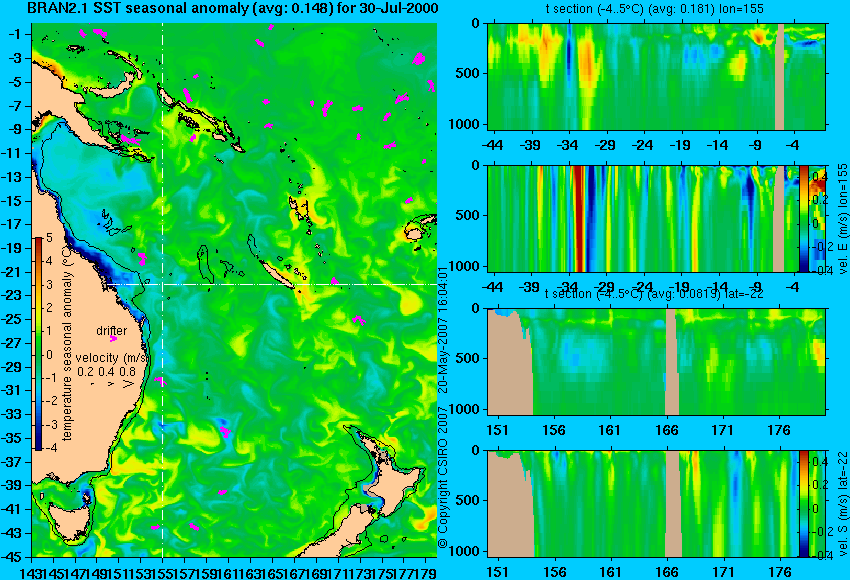The height and width of the screenshot is (580, 850).
Task: Click latitude label '-45' on map axis
Action: [x=12, y=557]
